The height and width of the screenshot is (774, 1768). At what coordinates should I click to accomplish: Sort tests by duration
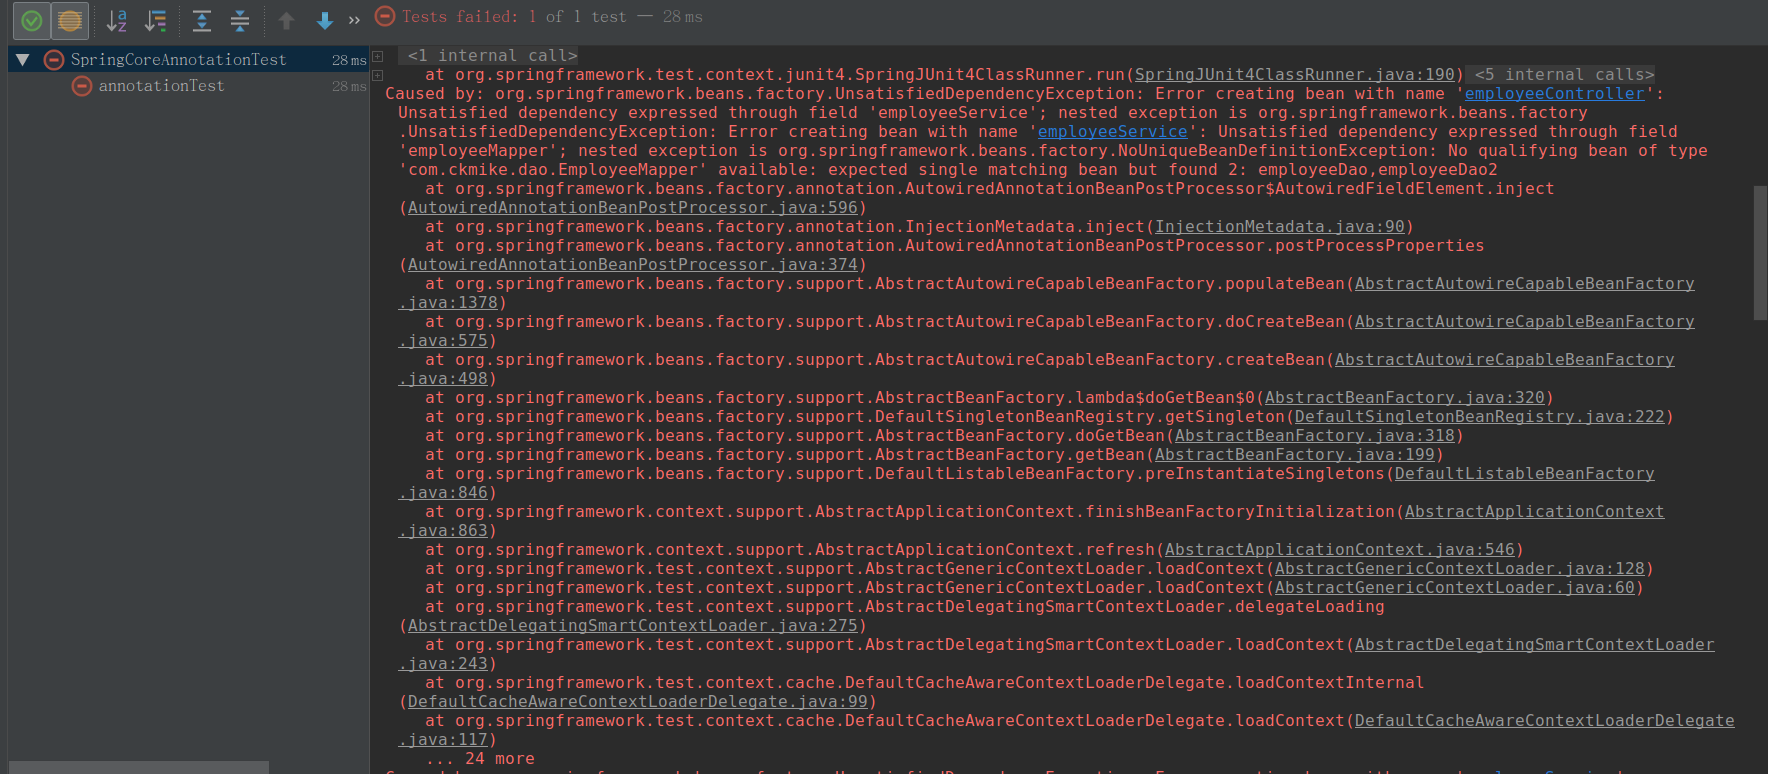(x=156, y=20)
